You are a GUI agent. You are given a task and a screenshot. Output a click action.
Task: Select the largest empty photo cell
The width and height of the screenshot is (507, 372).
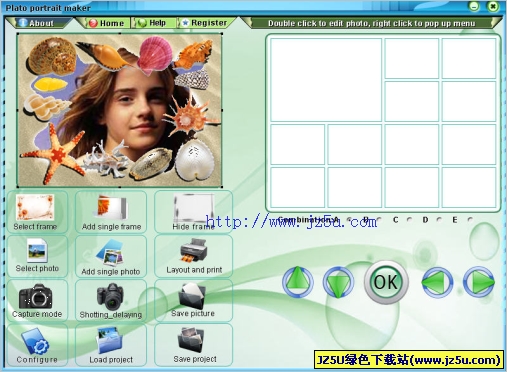point(326,80)
